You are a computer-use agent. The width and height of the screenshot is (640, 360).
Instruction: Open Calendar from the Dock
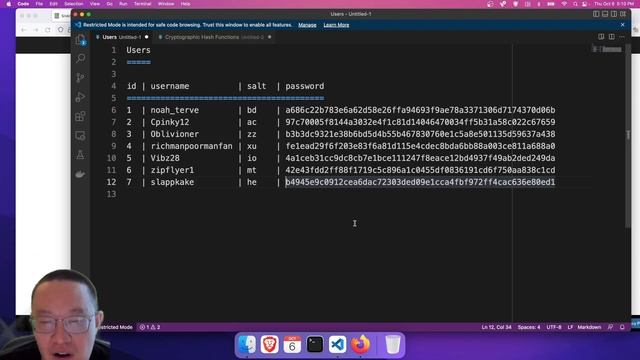tap(292, 344)
